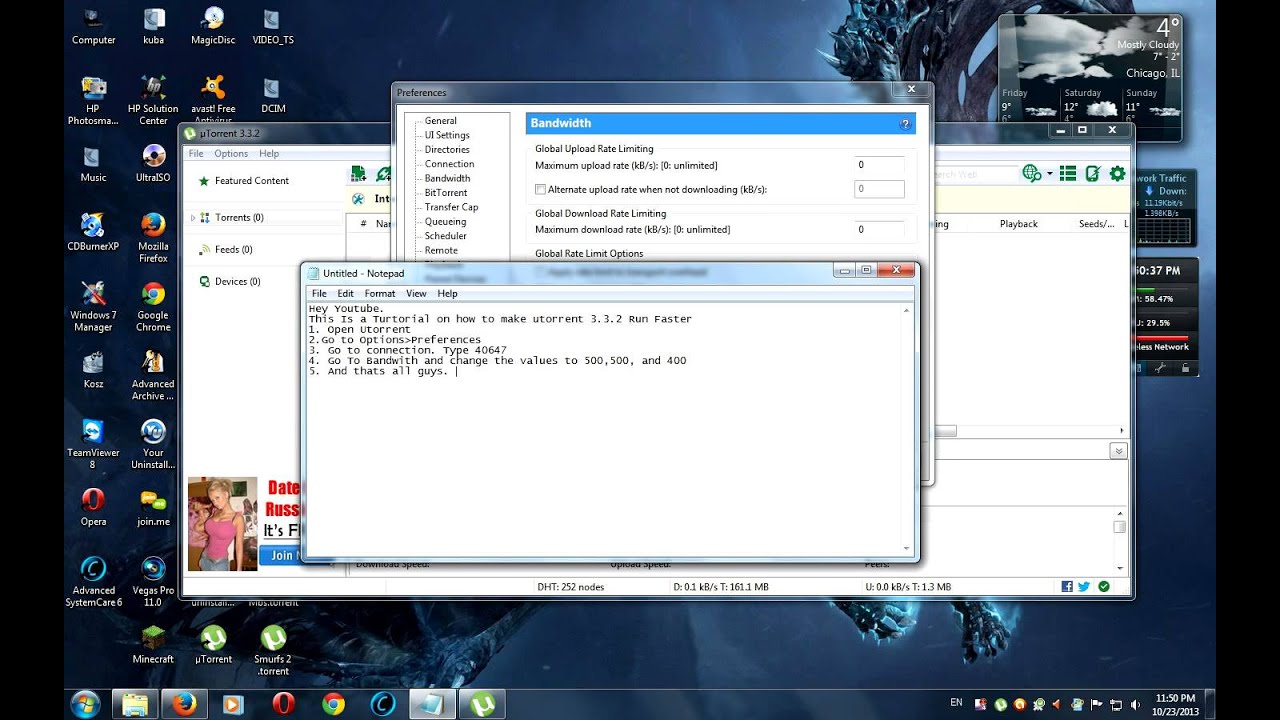
Task: Select Remote in Preferences tree
Action: (441, 250)
